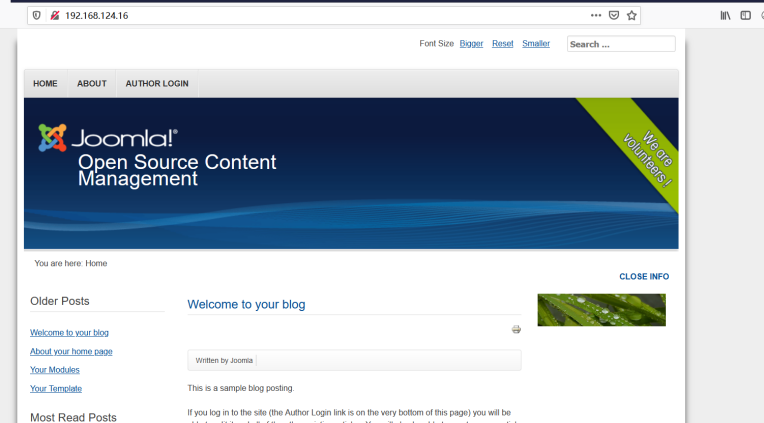Toggle the sidebars icon

745,16
